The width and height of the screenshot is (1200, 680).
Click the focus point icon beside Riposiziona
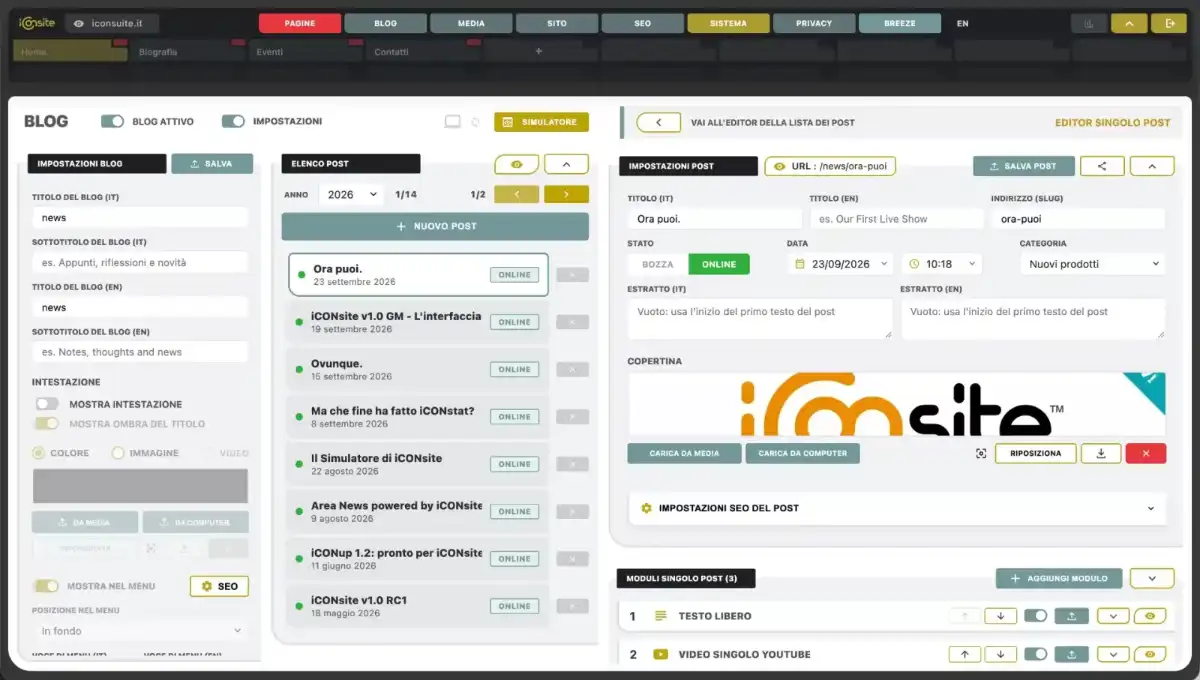pyautogui.click(x=981, y=453)
